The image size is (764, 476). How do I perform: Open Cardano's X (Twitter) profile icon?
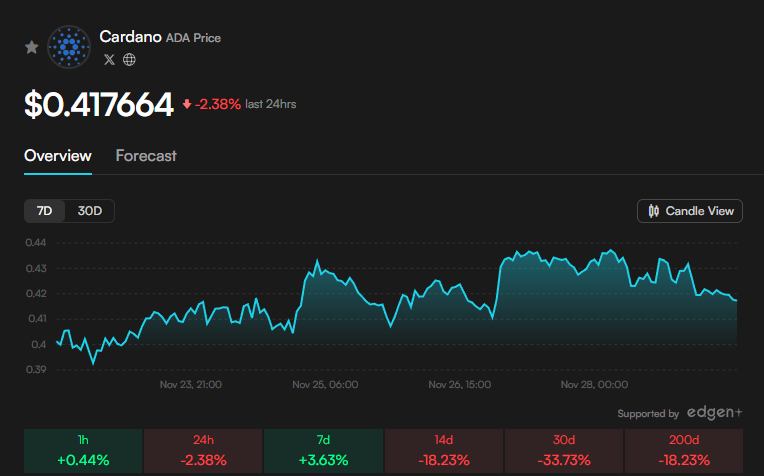pyautogui.click(x=109, y=59)
